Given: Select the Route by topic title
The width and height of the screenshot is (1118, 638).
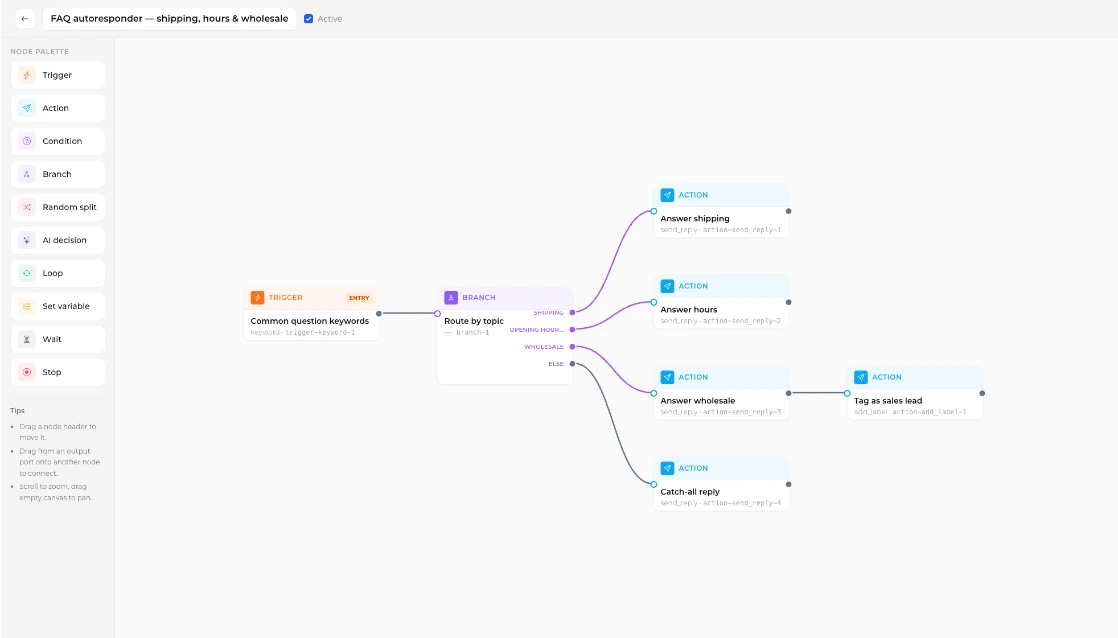Looking at the screenshot, I should (473, 321).
